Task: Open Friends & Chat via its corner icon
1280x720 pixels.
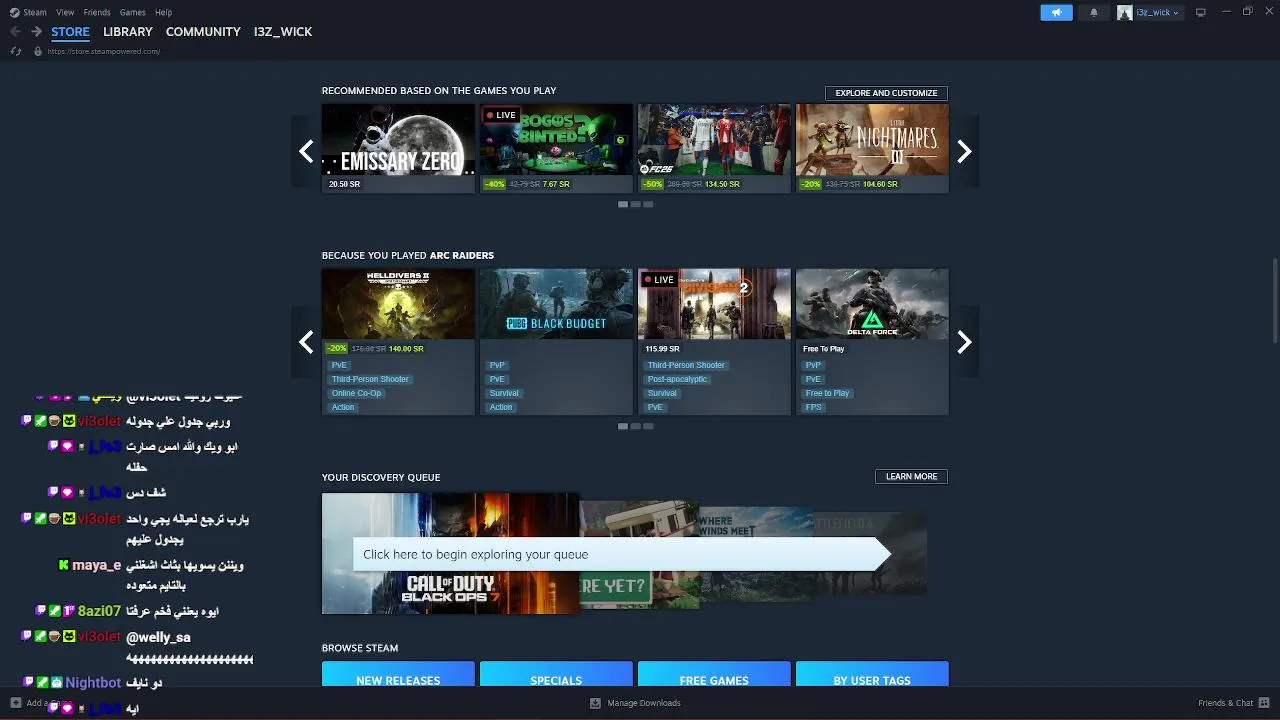Action: pyautogui.click(x=1264, y=703)
